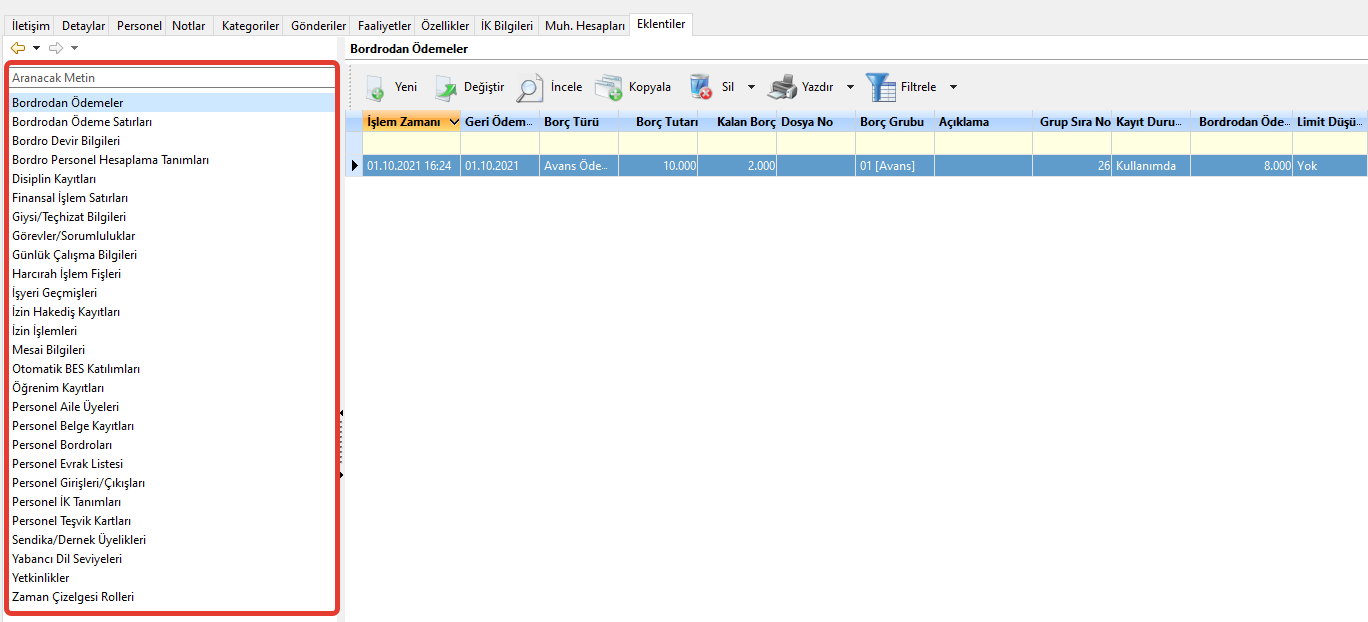1368x622 pixels.
Task: Click the Kopyala copy icon
Action: coord(608,88)
